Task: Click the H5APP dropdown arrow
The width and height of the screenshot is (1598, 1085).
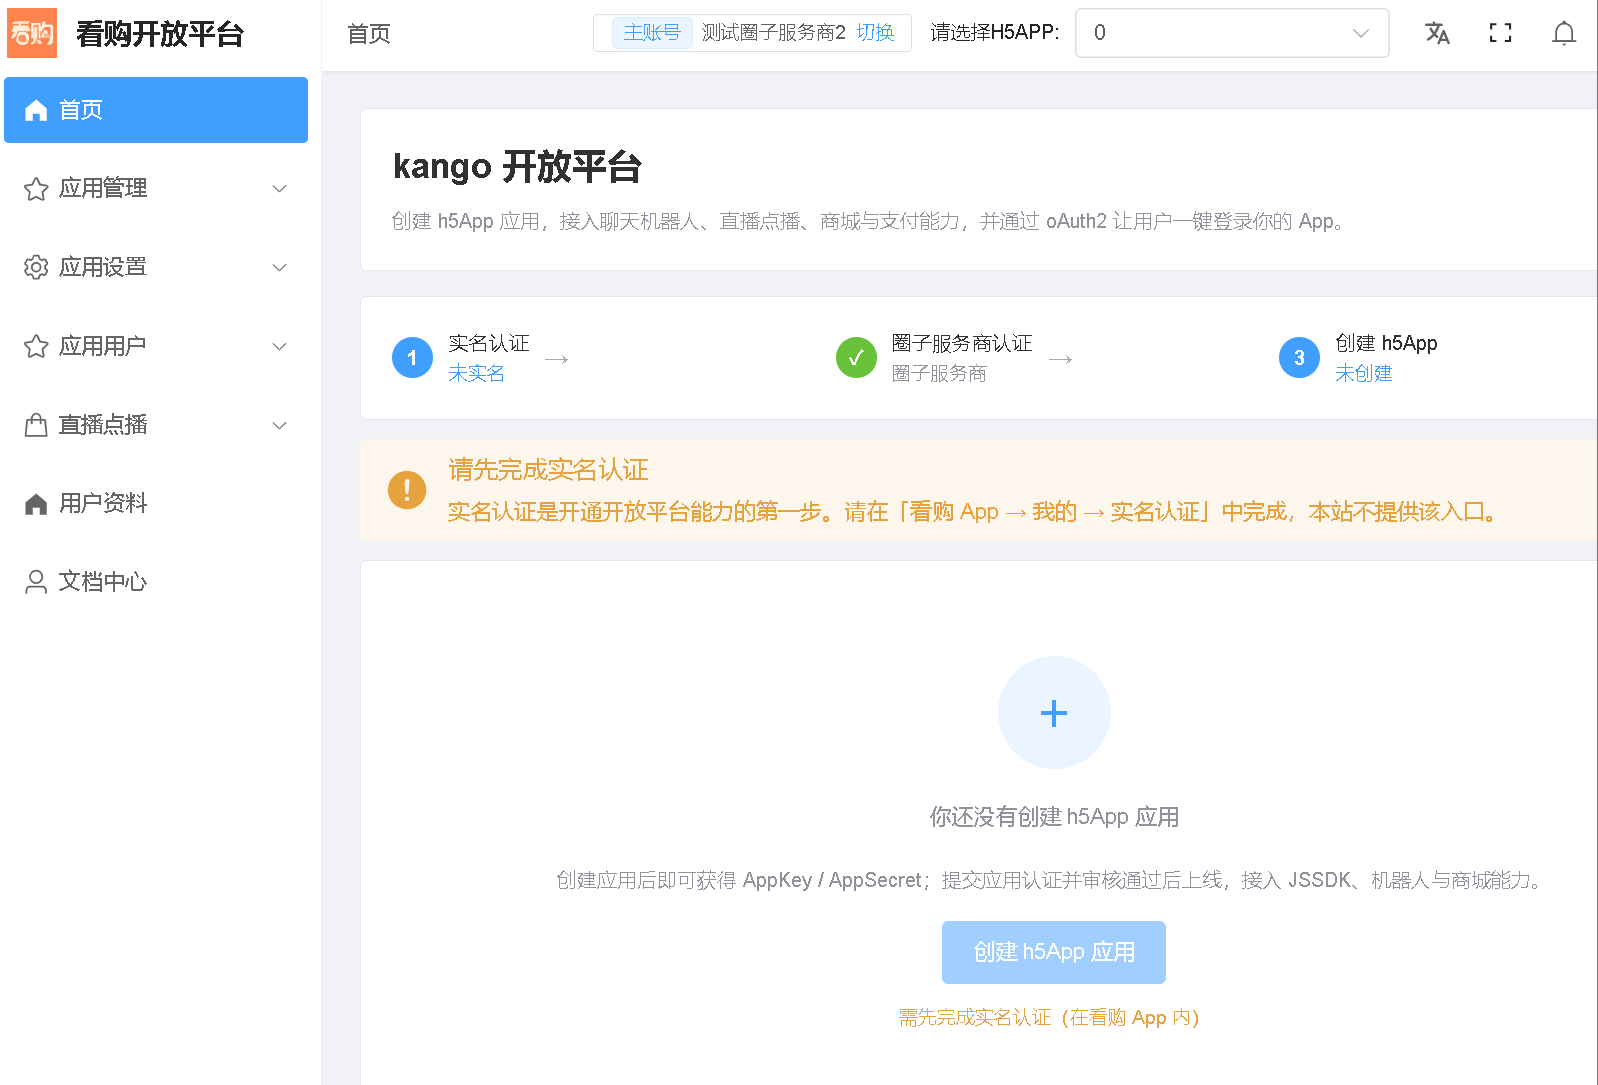Action: pos(1360,33)
